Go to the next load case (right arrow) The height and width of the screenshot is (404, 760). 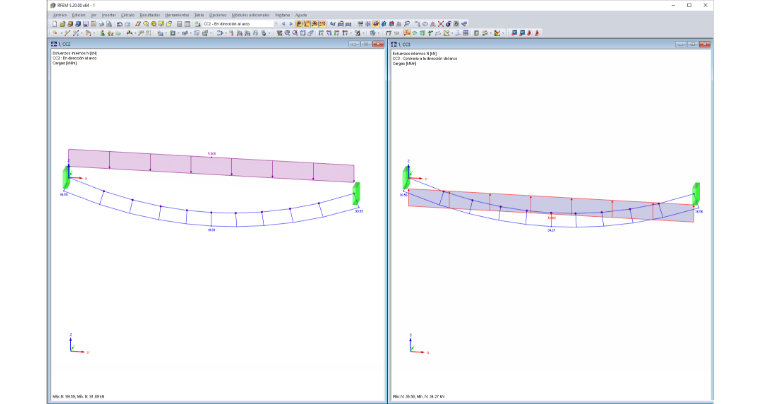coord(291,24)
